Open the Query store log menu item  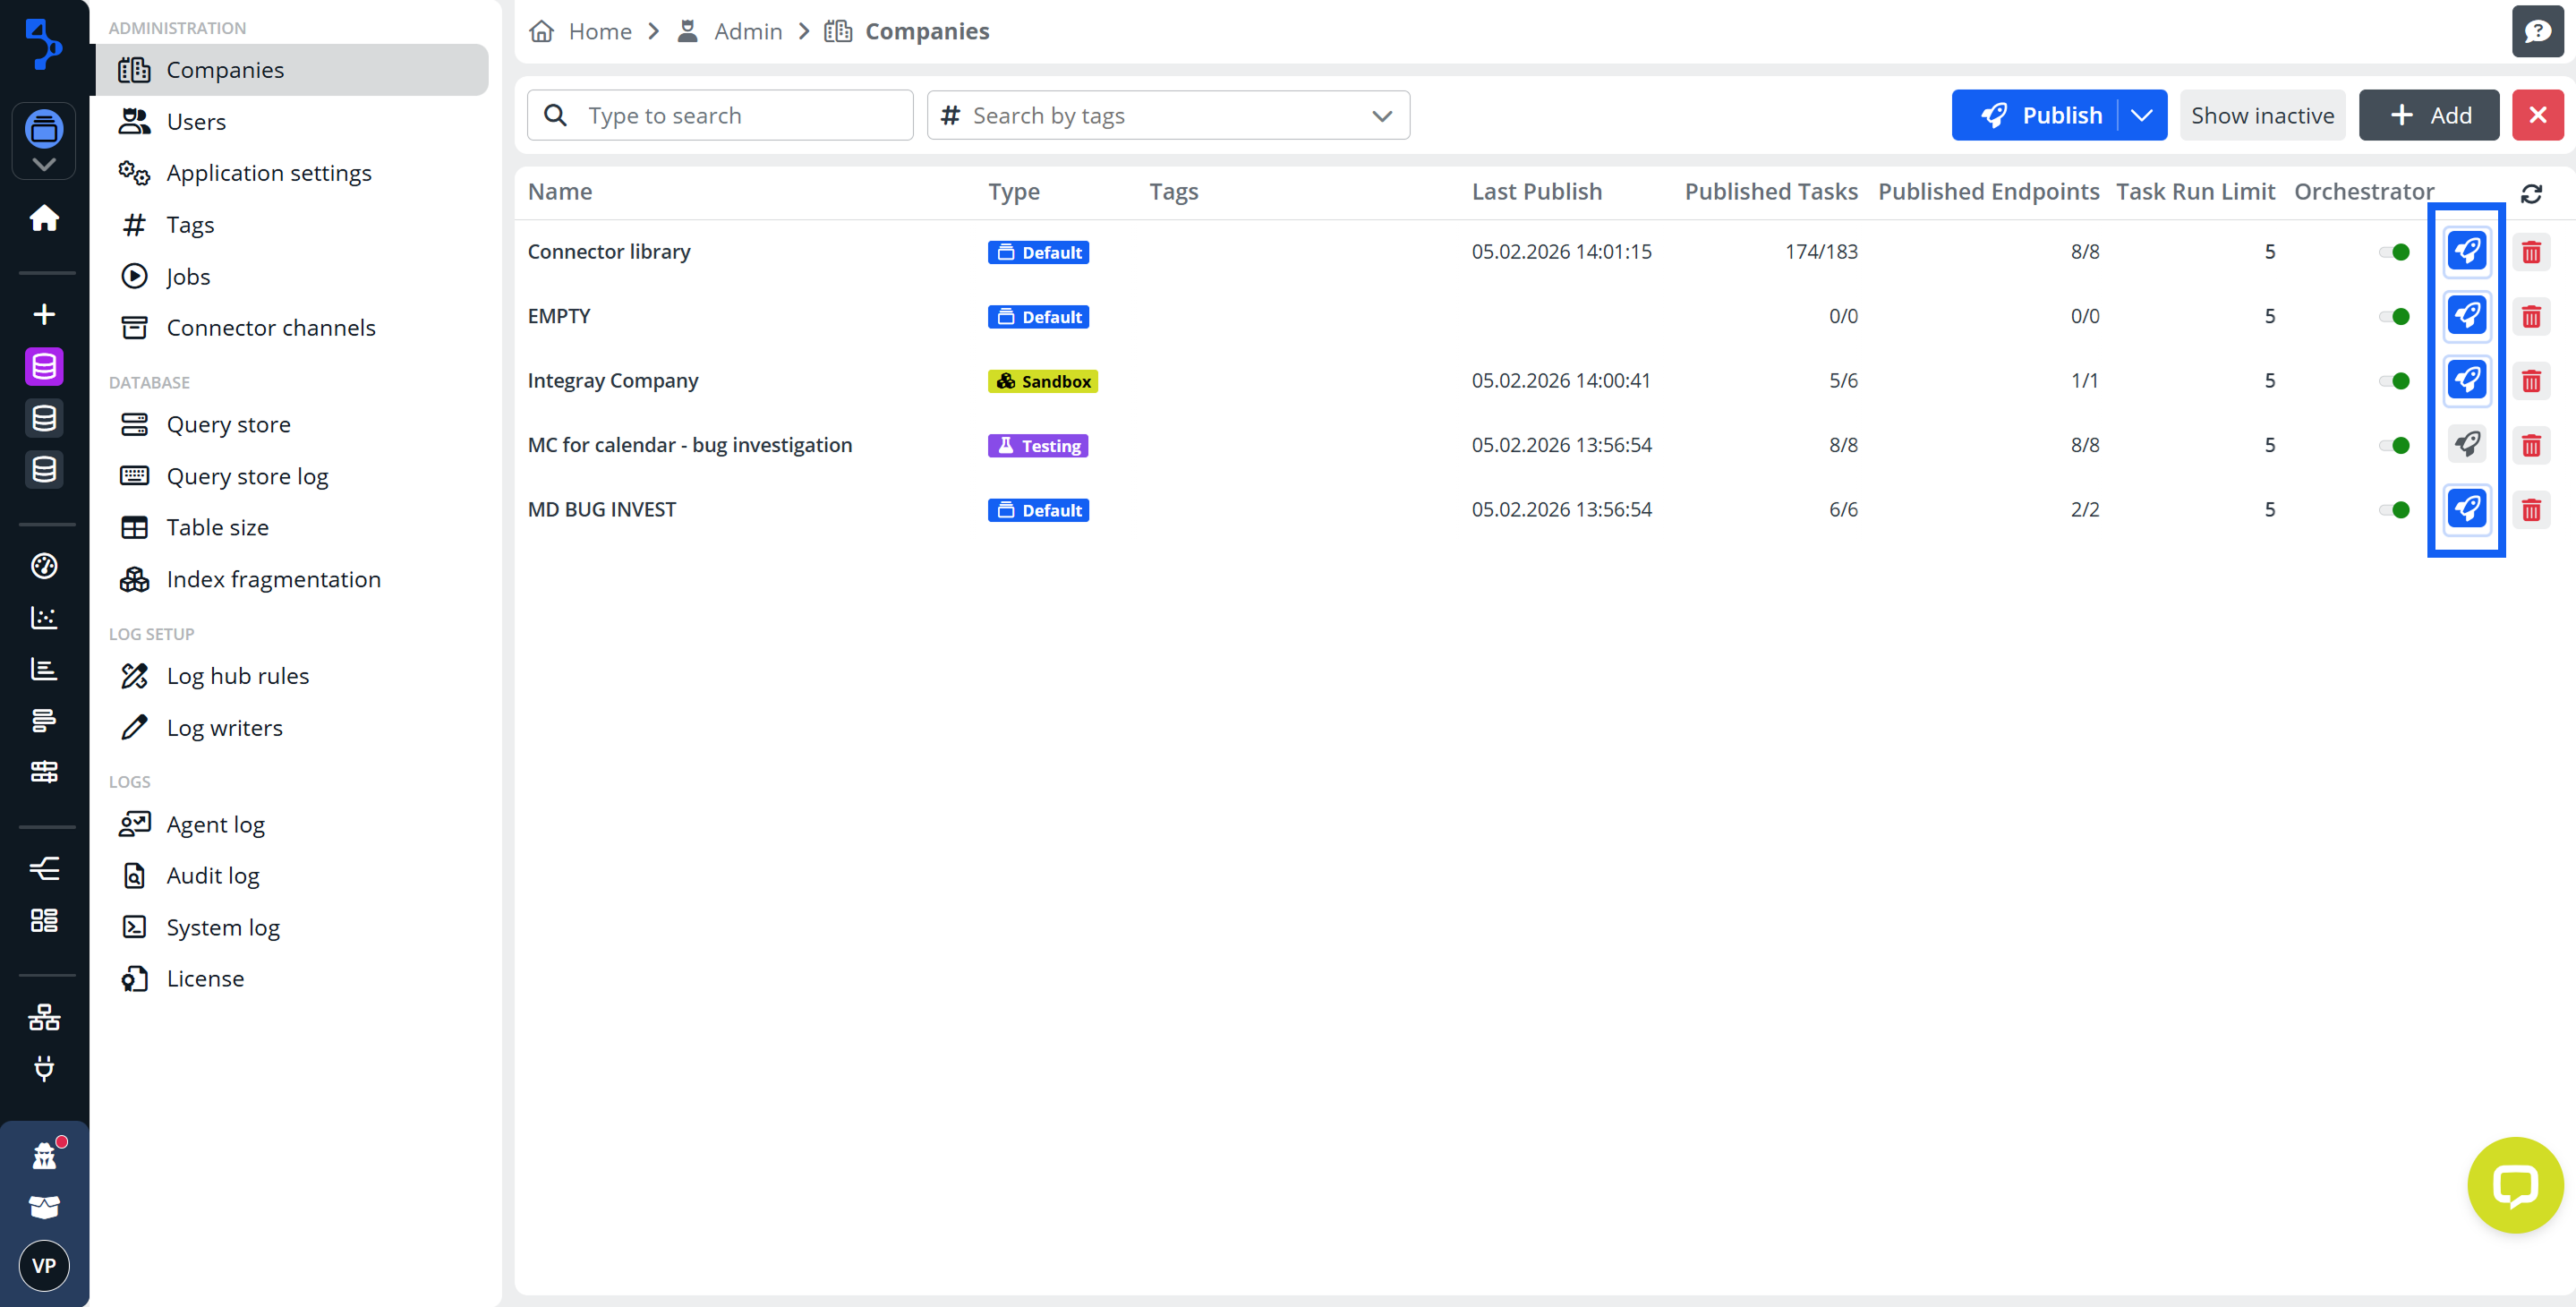pos(247,476)
